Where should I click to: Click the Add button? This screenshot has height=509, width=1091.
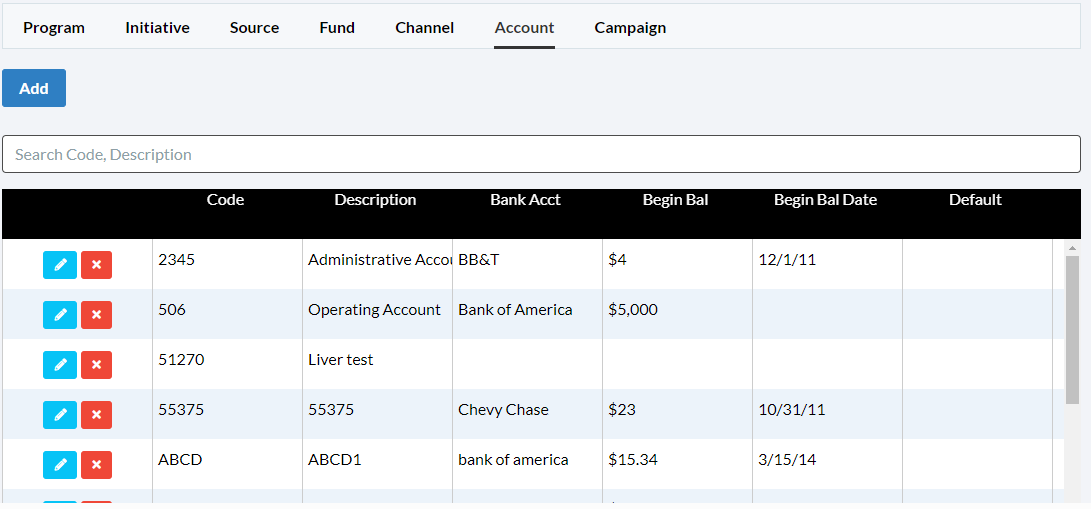(x=34, y=88)
